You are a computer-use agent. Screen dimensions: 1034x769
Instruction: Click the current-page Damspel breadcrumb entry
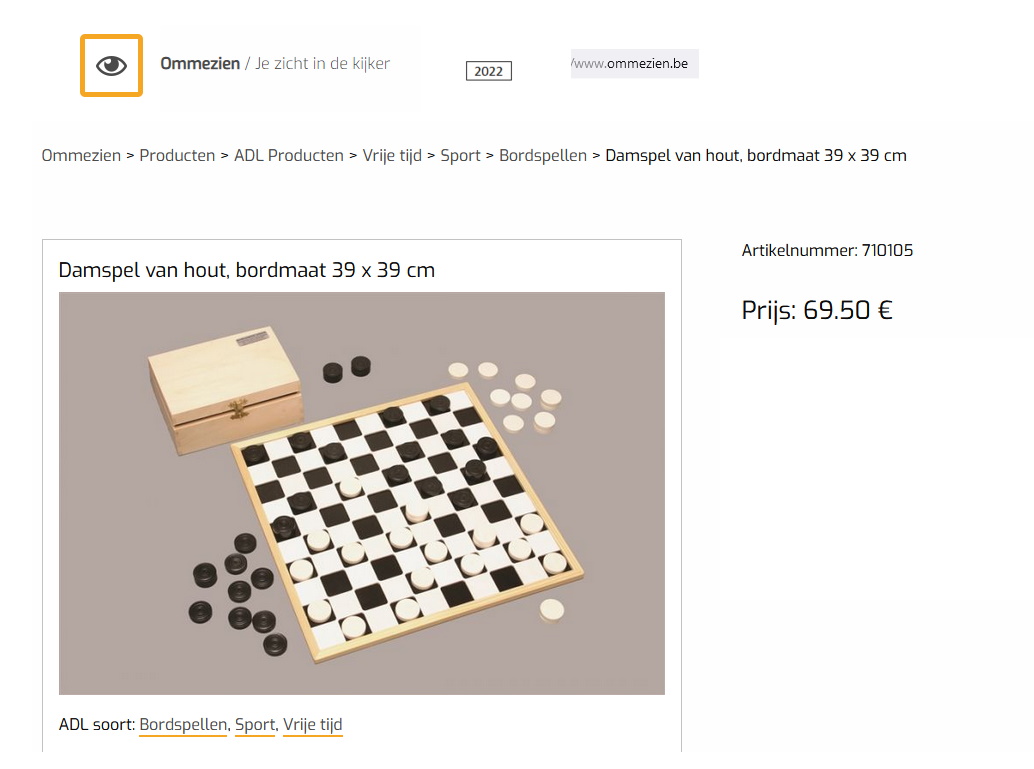[x=756, y=156]
